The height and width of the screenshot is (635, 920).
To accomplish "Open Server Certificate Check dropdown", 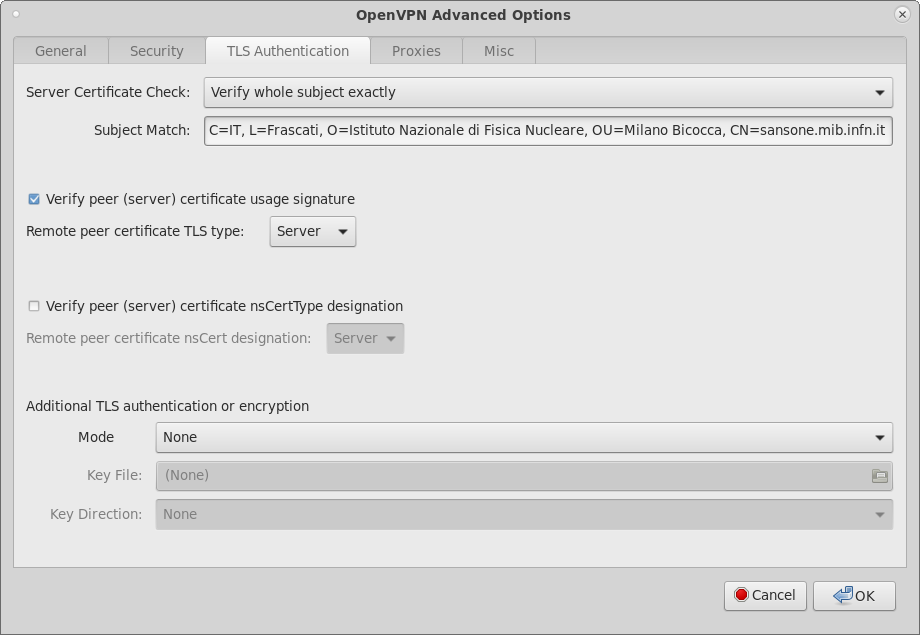I will (548, 92).
